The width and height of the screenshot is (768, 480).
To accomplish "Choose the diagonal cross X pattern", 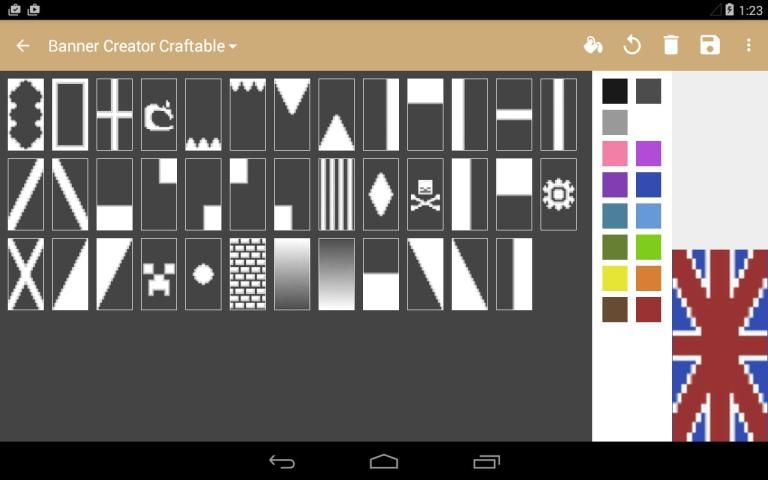I will tap(26, 274).
